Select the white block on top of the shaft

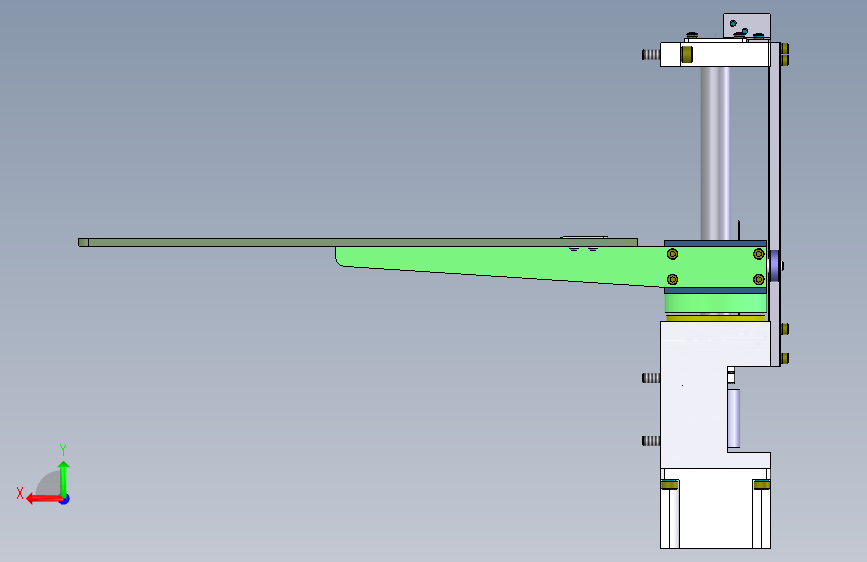715,54
